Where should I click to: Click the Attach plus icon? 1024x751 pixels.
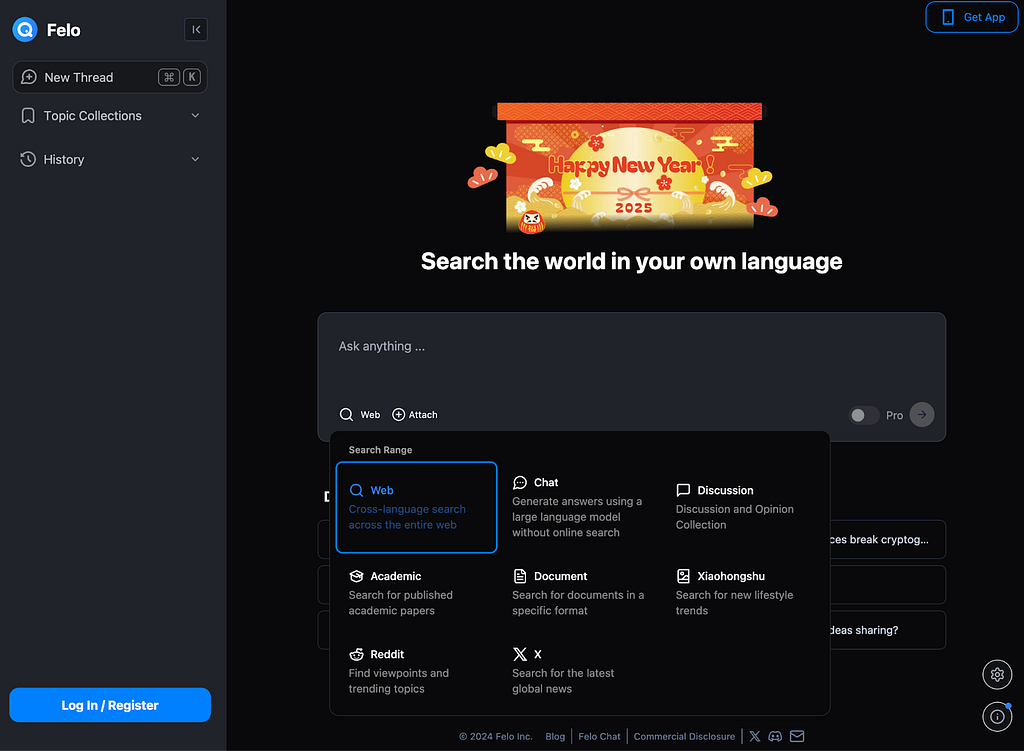pos(398,415)
